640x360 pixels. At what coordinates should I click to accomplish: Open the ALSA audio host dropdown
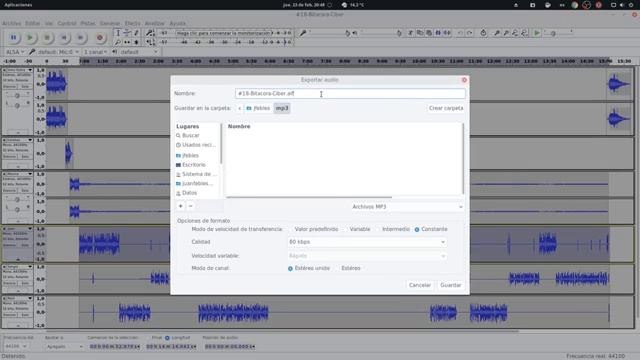coord(14,52)
